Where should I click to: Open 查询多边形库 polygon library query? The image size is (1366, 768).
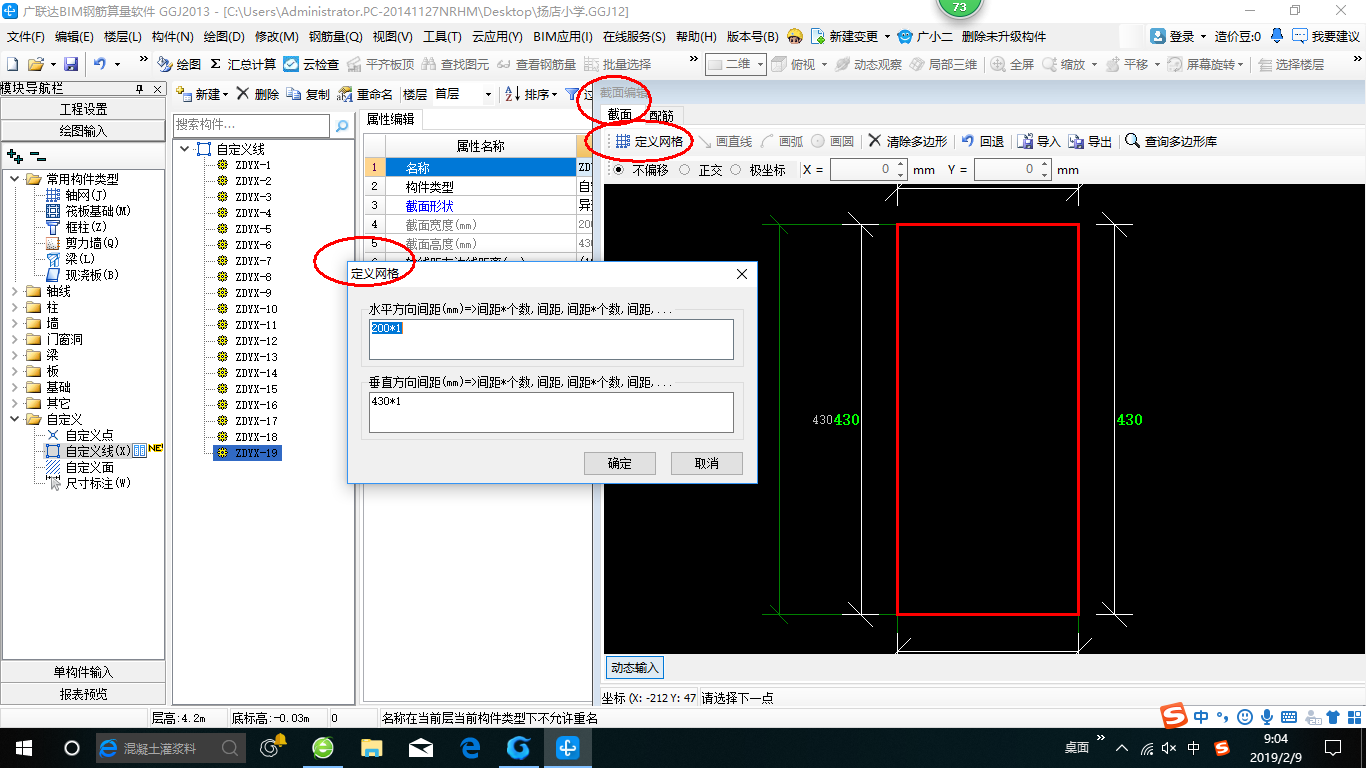tap(1171, 141)
